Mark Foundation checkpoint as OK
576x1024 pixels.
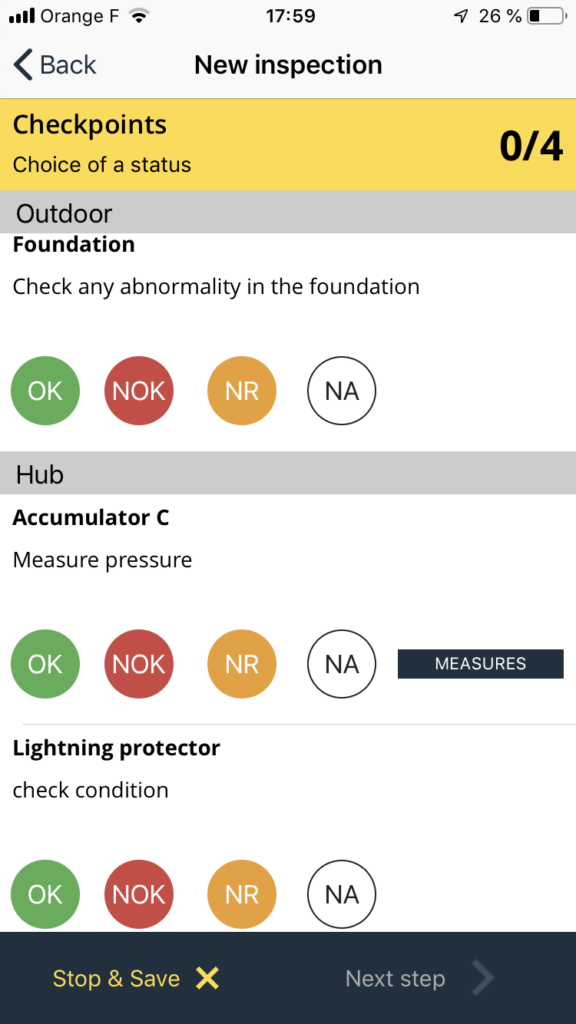click(x=45, y=391)
